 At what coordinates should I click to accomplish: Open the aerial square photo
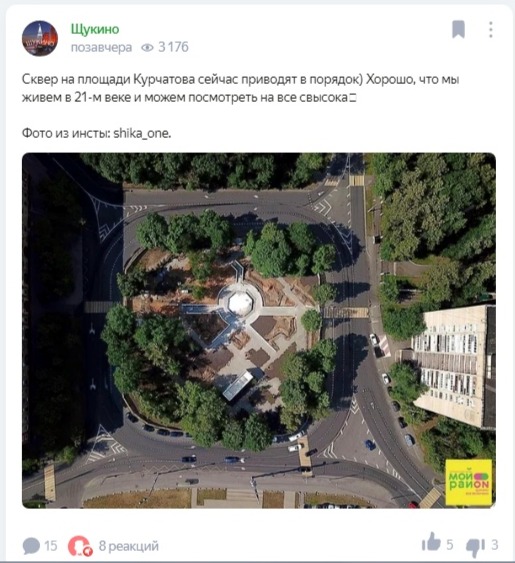[259, 330]
